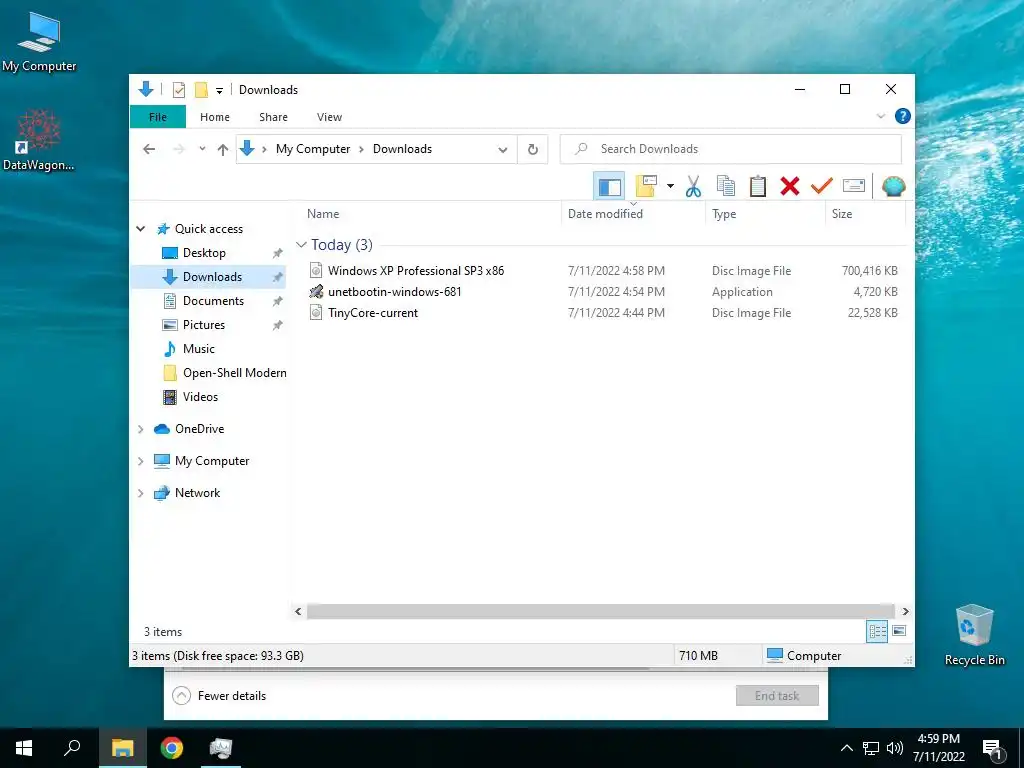Click Fewer details in Task Manager

[219, 696]
